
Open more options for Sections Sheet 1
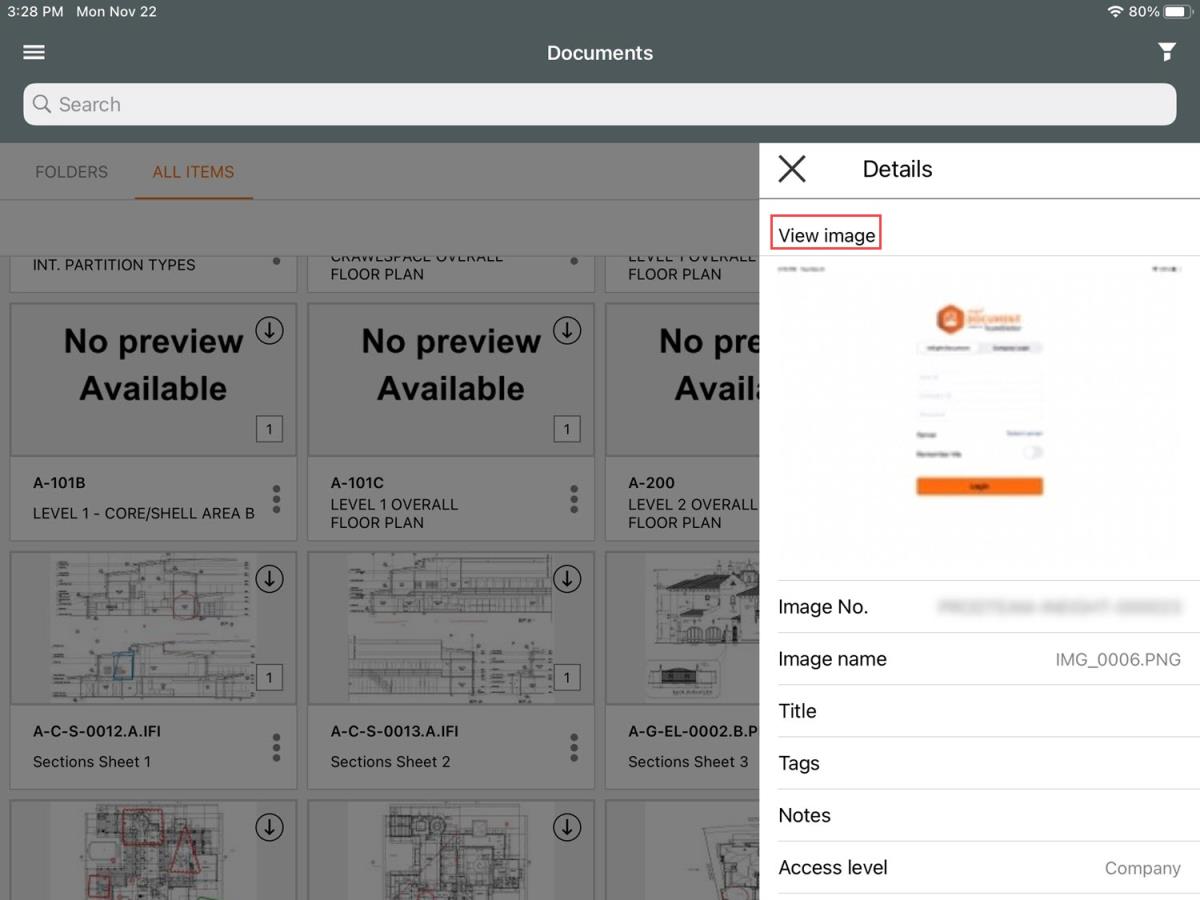click(x=276, y=747)
